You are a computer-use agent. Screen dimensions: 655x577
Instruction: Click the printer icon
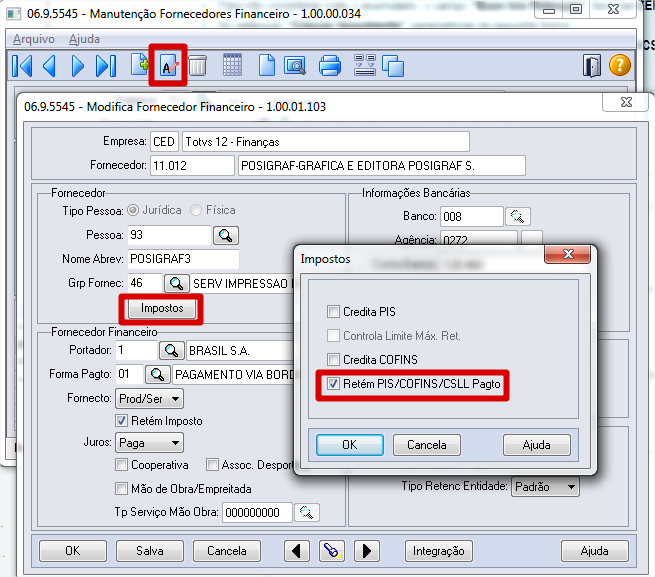[x=330, y=66]
